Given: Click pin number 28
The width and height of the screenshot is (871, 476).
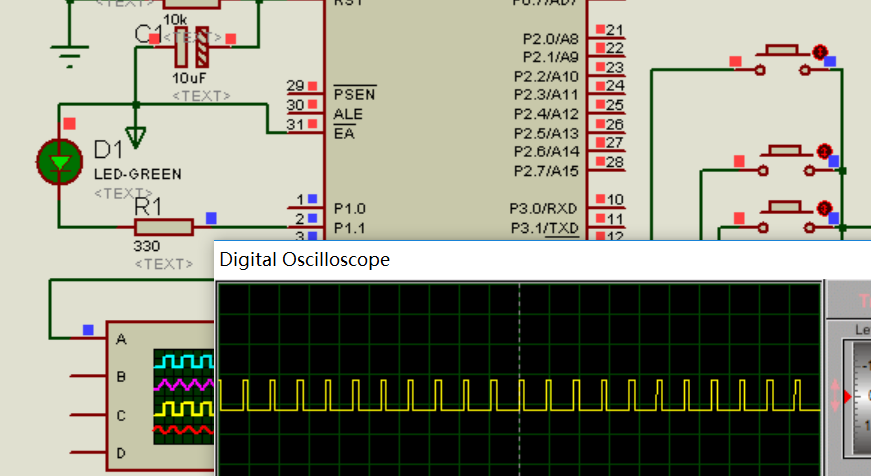Looking at the screenshot, I should click(615, 162).
